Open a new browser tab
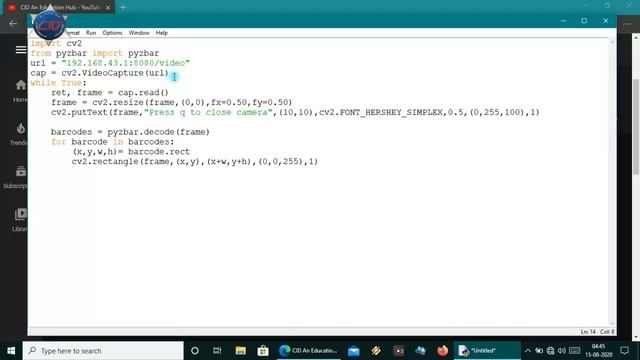This screenshot has width=640, height=360. [123, 7]
